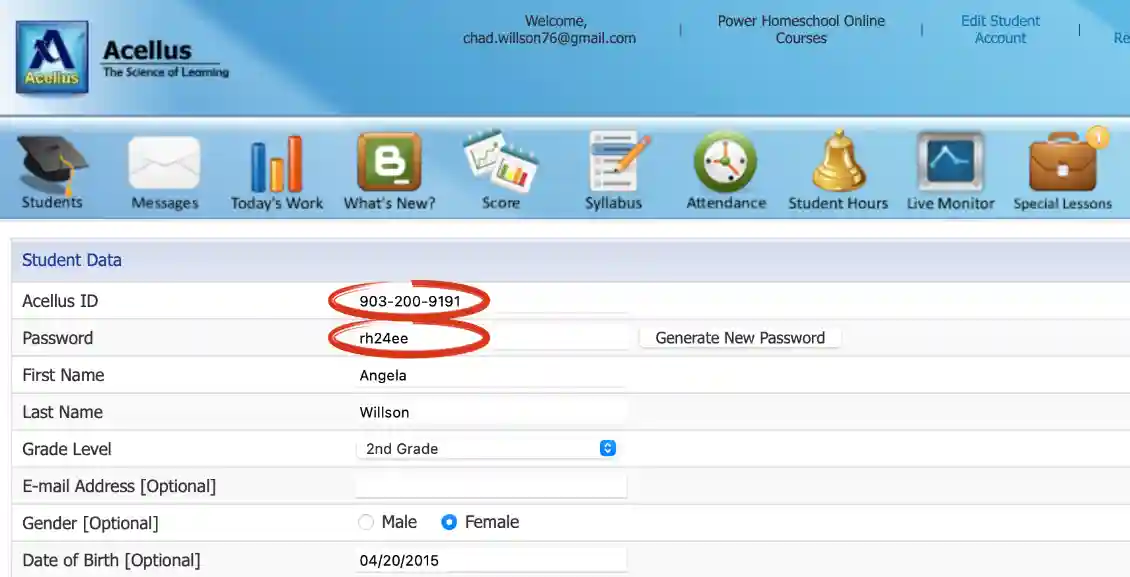Click the Attendance navigation label
1130x577 pixels.
tap(726, 203)
